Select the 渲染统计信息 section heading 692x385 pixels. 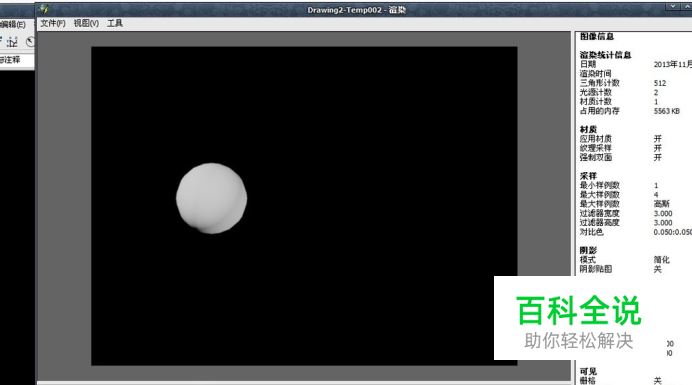(606, 55)
